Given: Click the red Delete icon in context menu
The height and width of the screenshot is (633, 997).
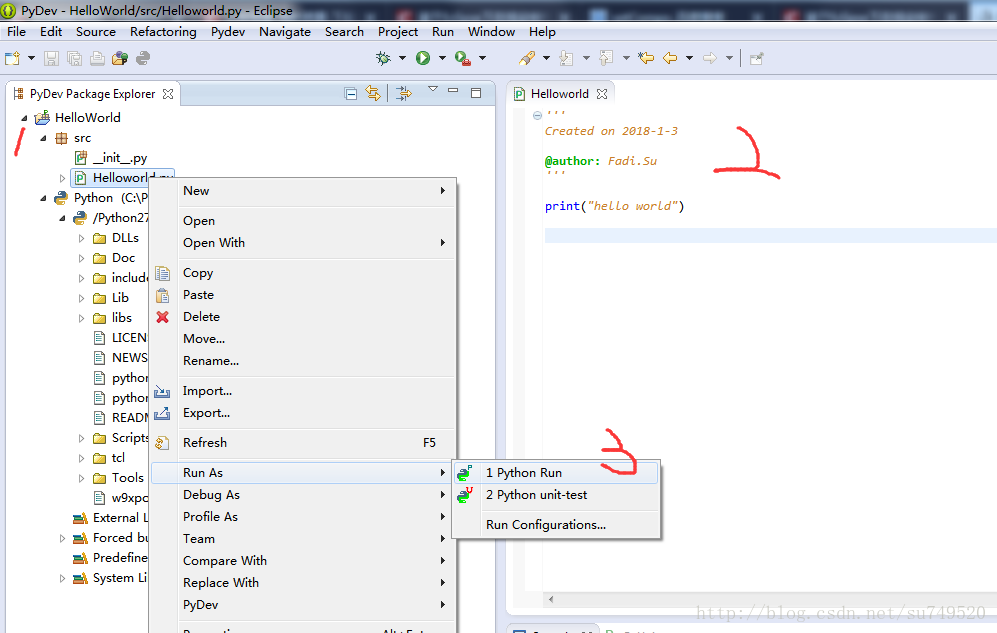Looking at the screenshot, I should 163,317.
